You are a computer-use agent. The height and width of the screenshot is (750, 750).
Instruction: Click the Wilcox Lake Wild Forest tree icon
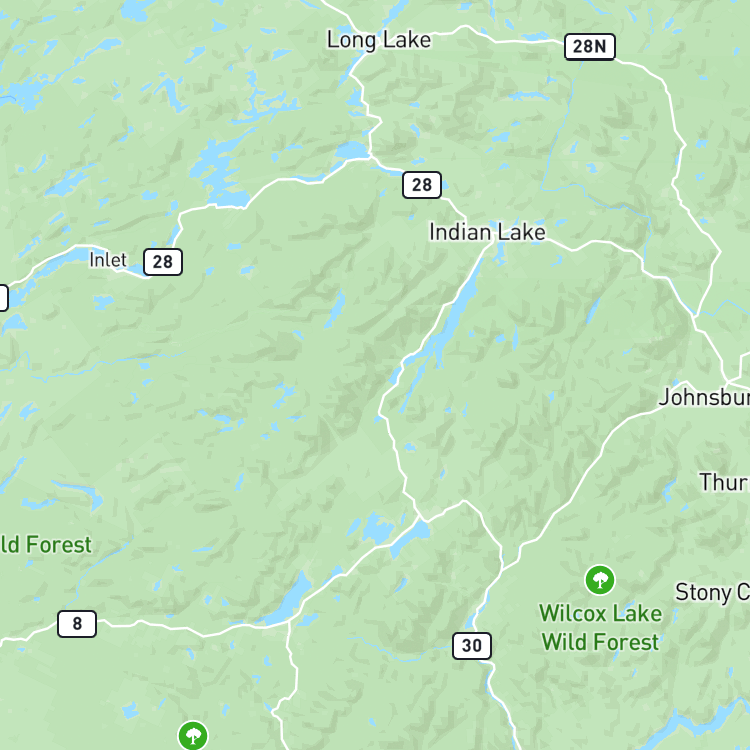(600, 580)
